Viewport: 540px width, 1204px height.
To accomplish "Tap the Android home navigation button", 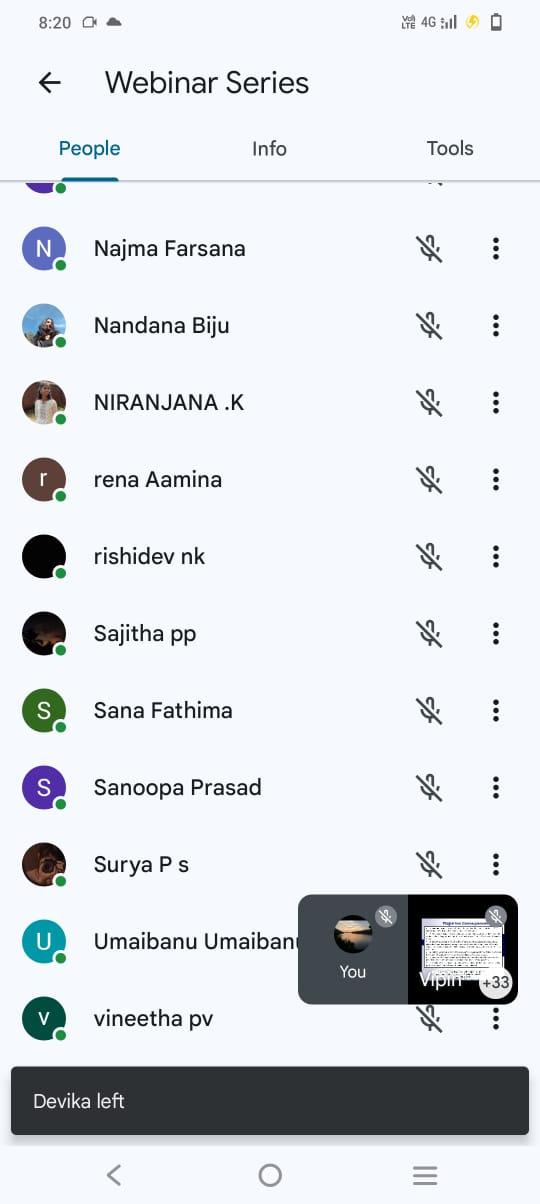I will pos(270,1175).
